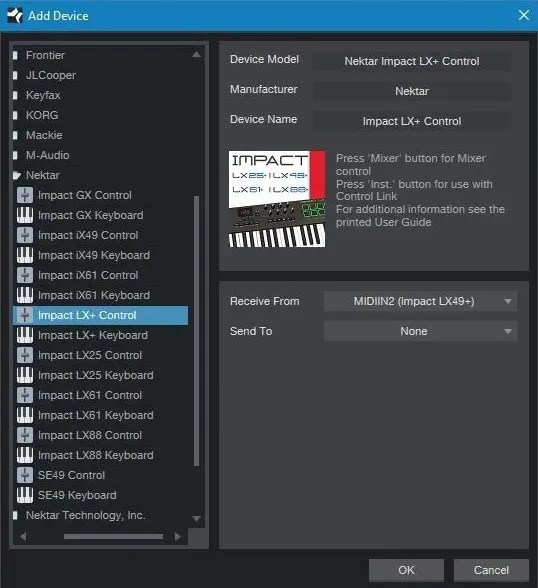Select Impact LX61 Keyboard entry
Viewport: 538px width, 588px height.
pyautogui.click(x=96, y=415)
